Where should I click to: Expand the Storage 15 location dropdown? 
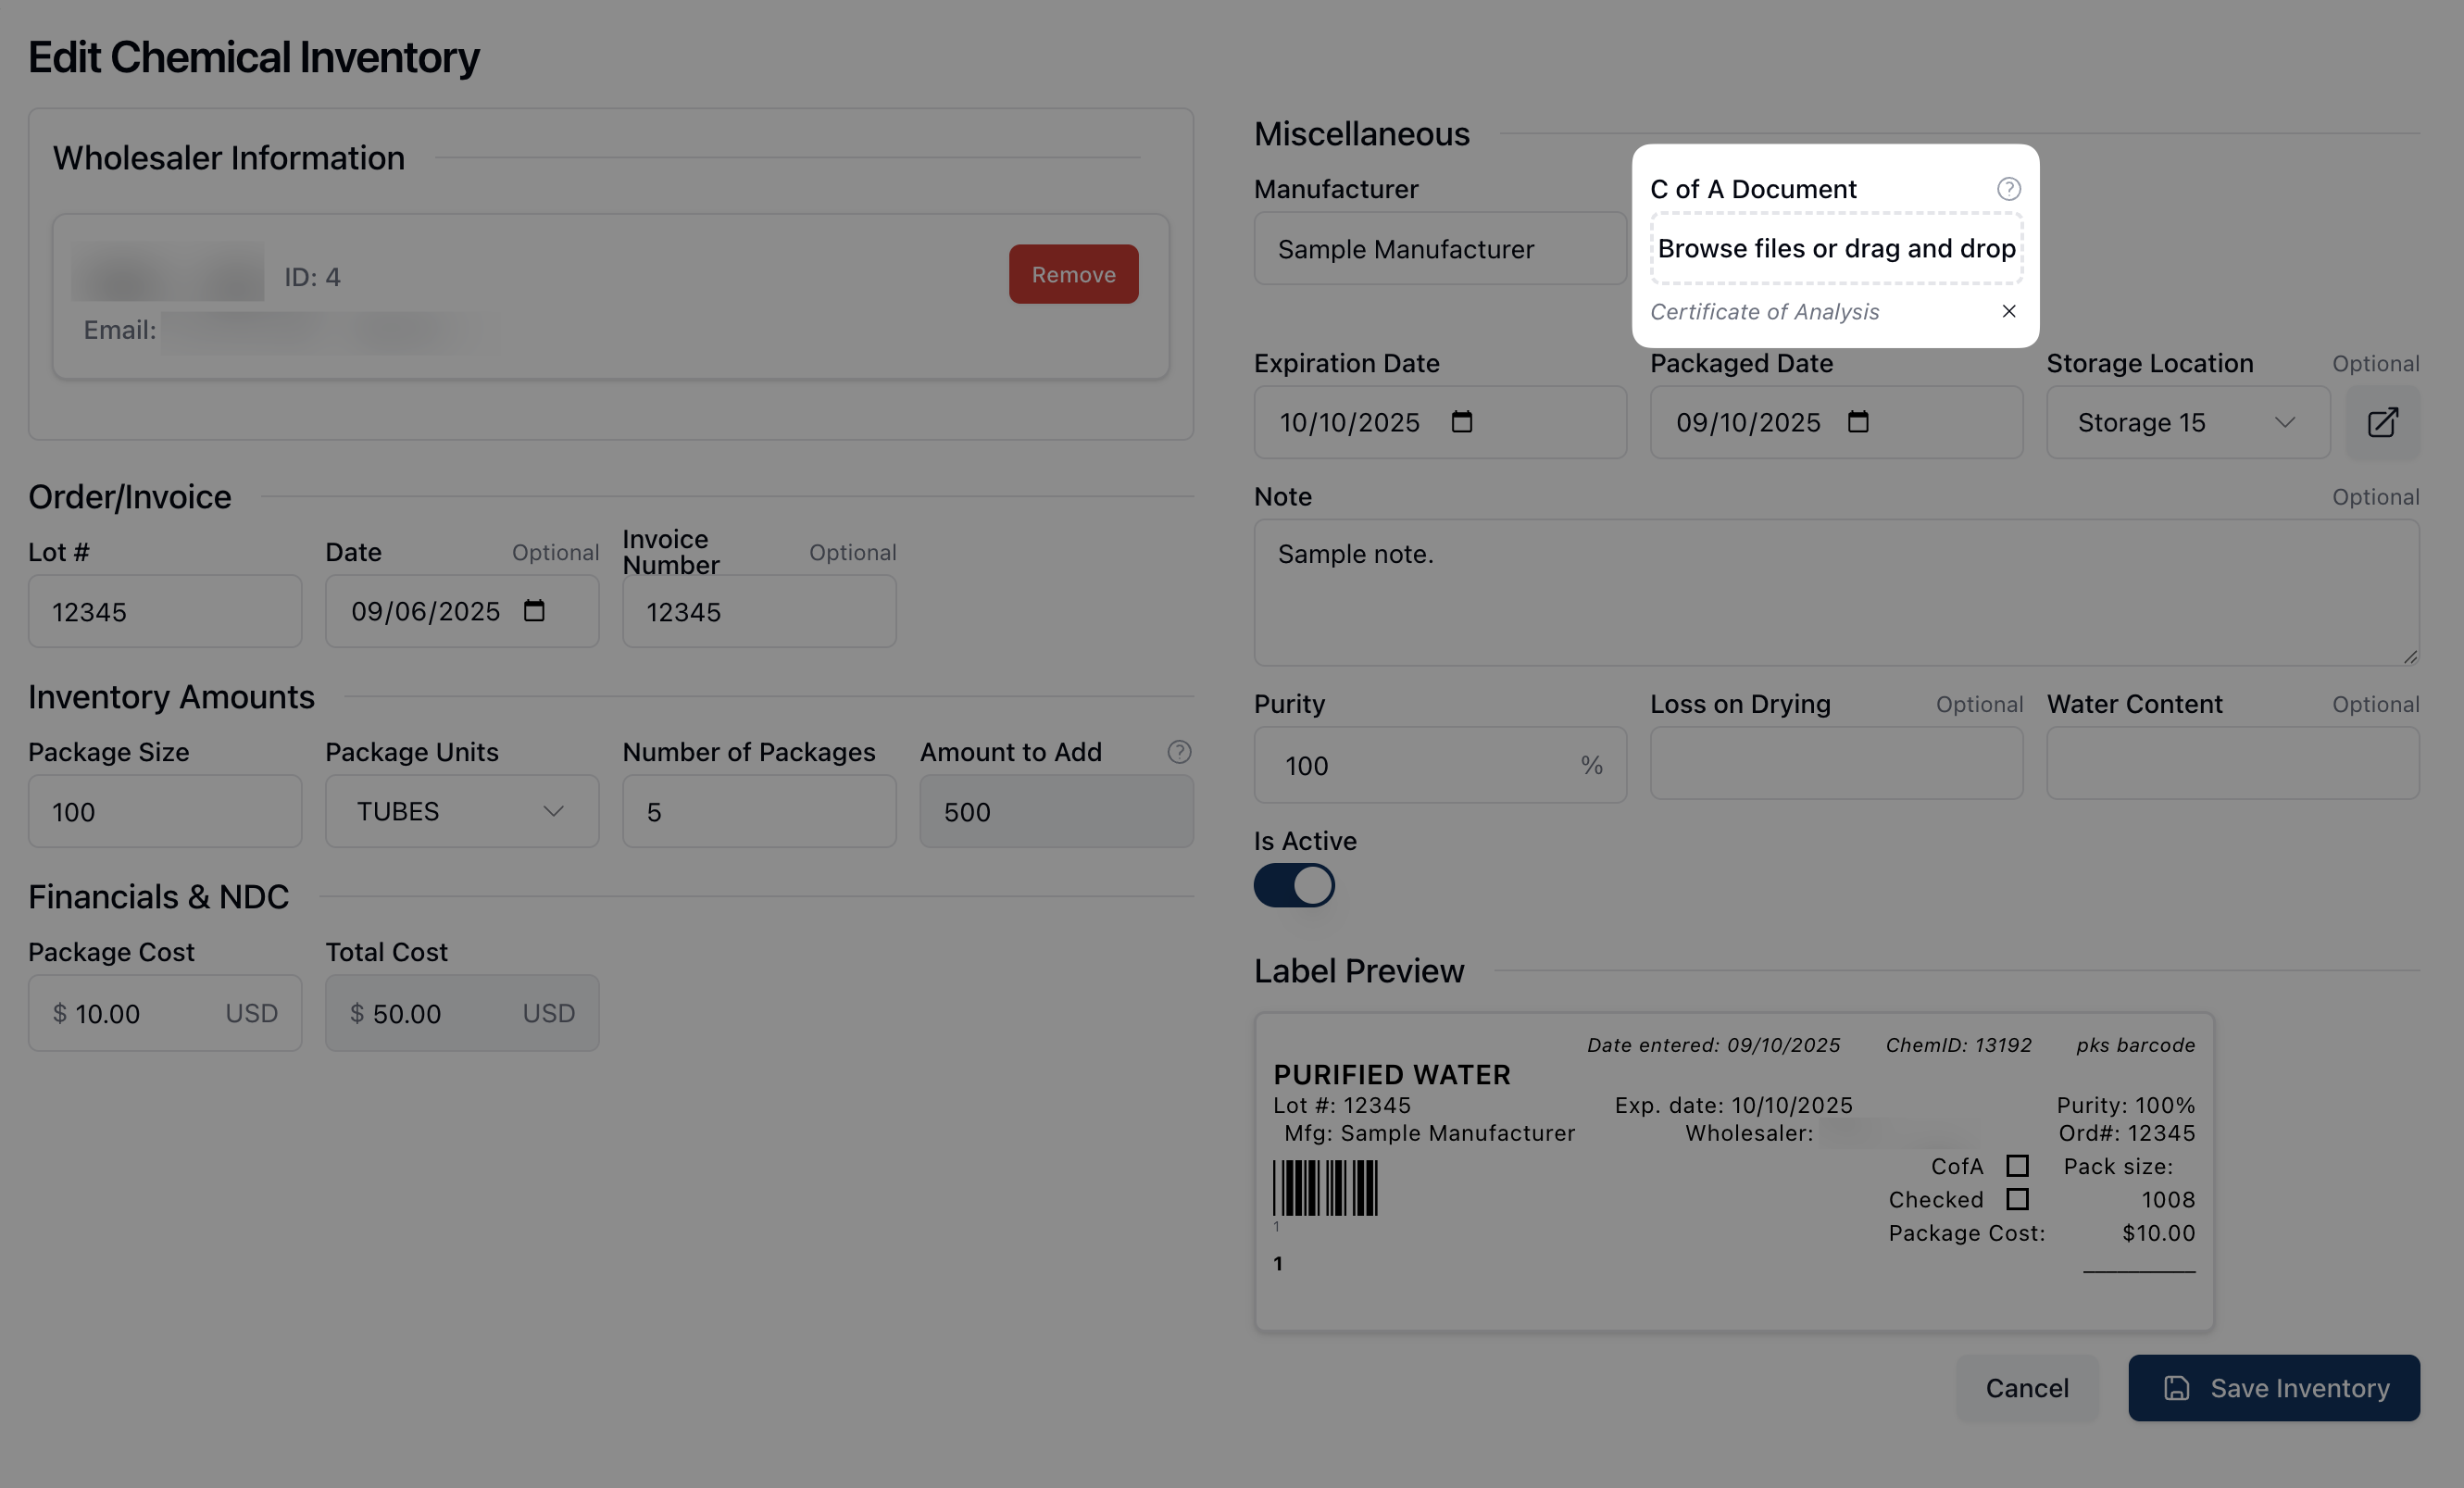[x=2187, y=422]
